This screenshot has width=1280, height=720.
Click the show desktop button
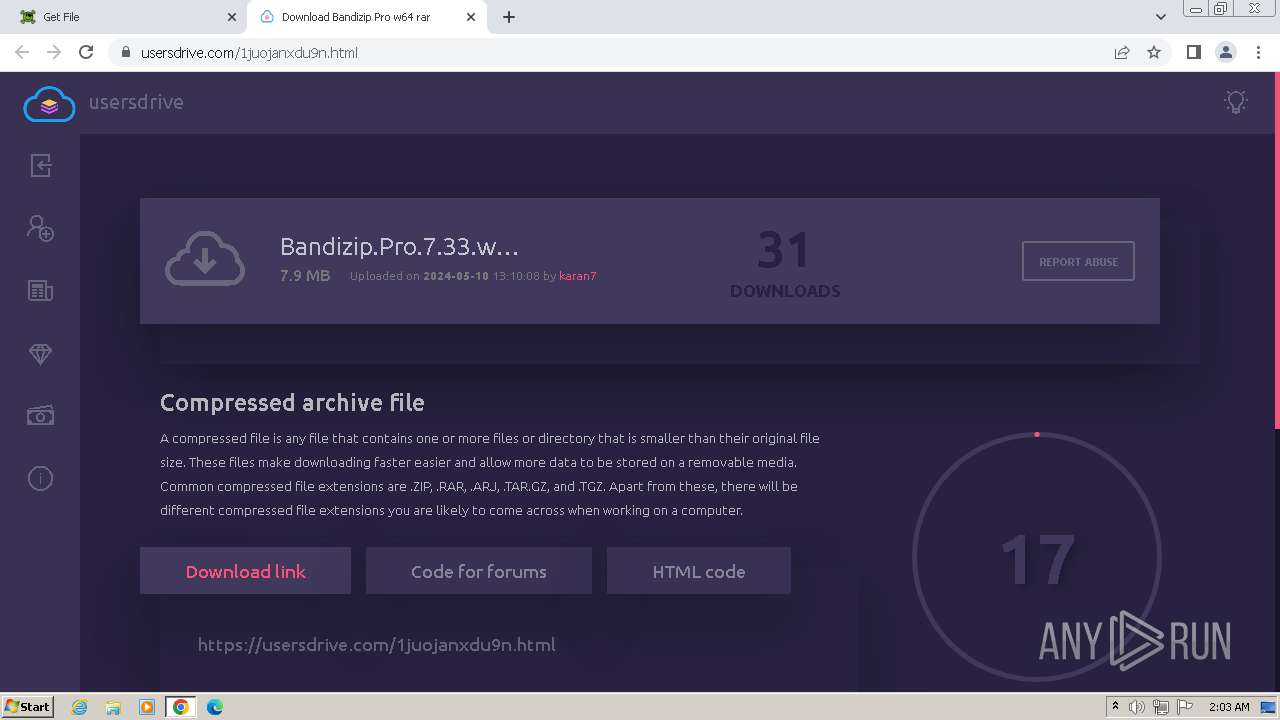click(1268, 707)
